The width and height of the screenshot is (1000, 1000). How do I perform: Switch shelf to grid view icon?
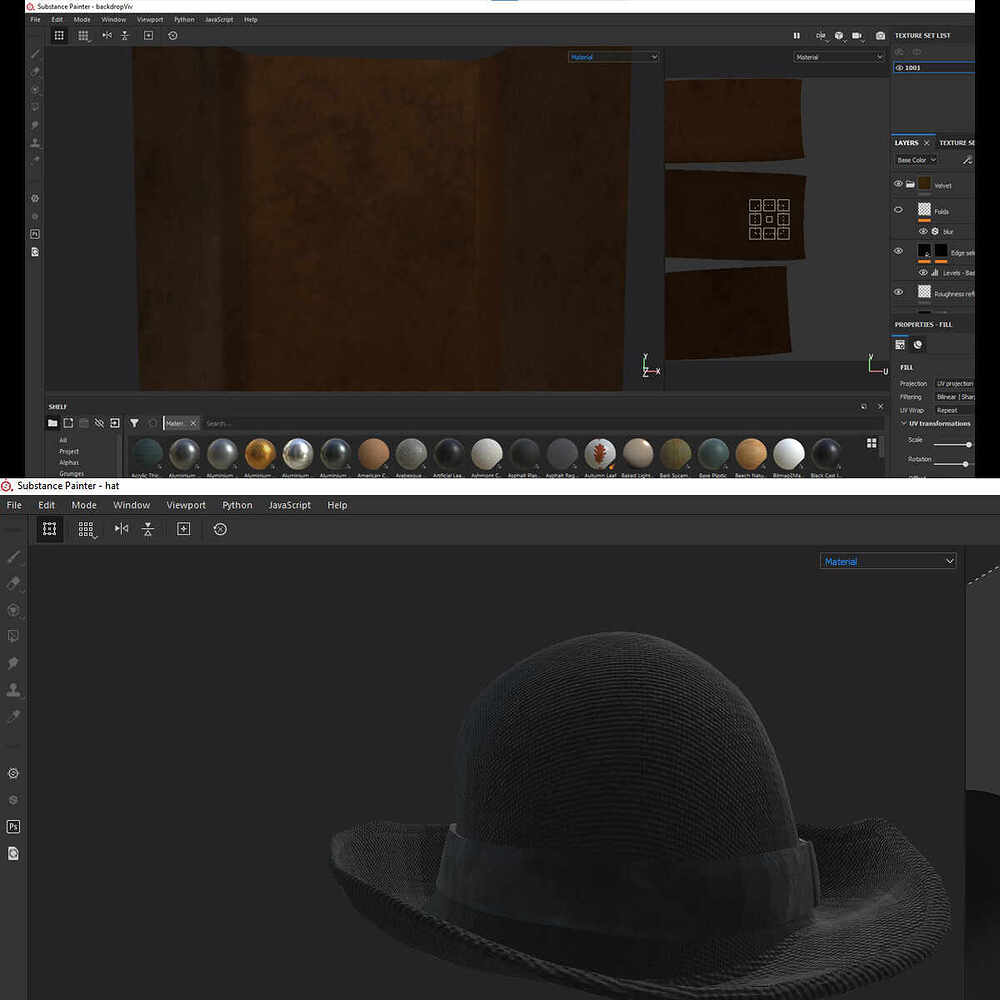click(x=872, y=443)
